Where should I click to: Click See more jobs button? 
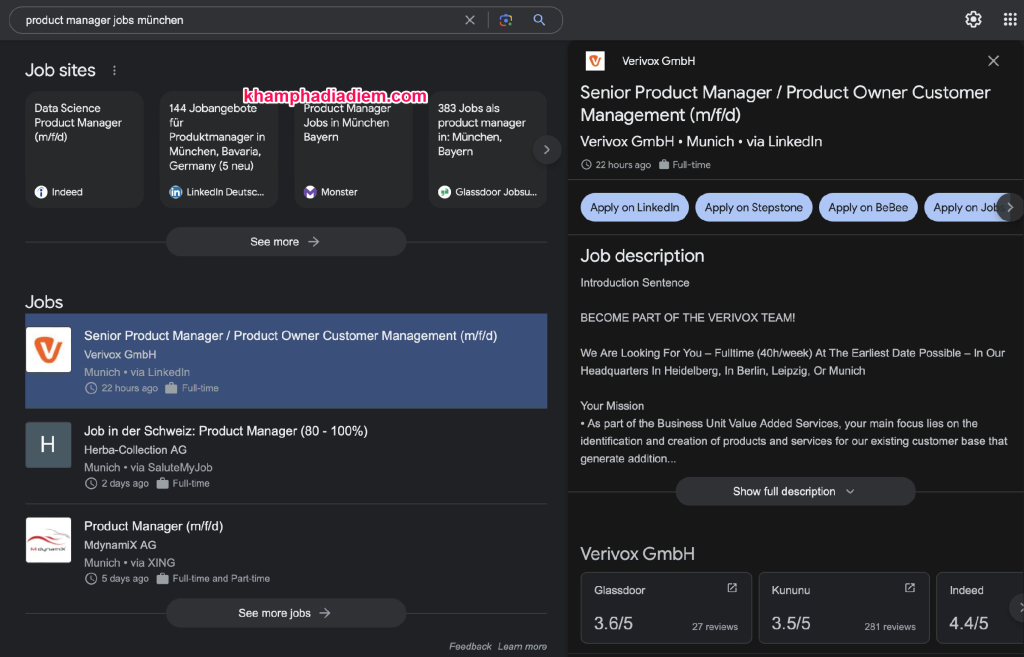285,613
